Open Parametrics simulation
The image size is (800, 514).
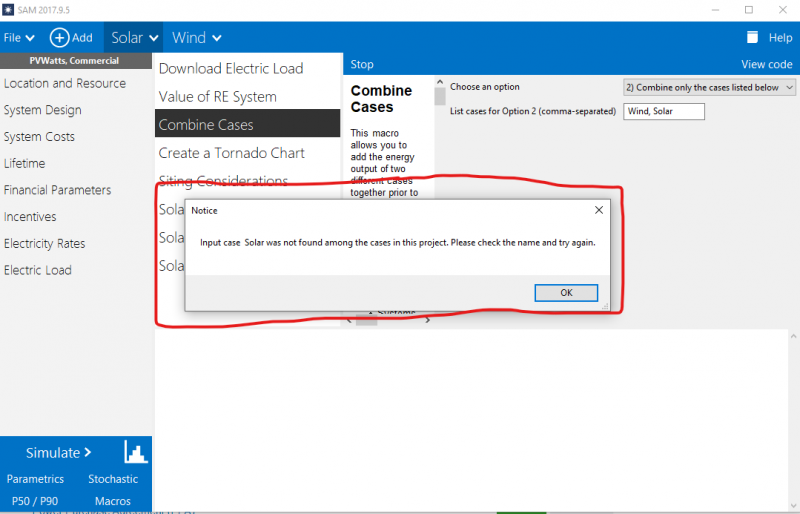click(x=36, y=479)
